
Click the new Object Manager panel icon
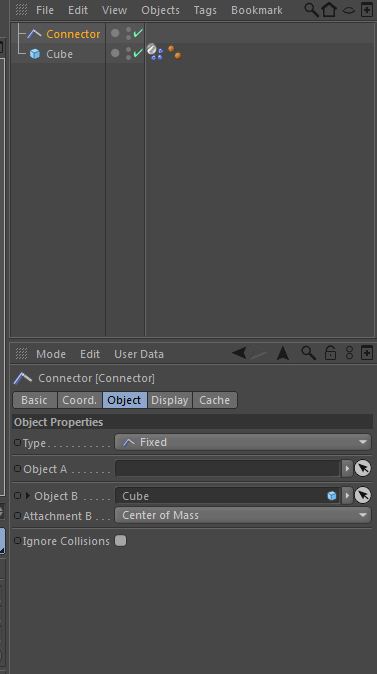pyautogui.click(x=367, y=10)
